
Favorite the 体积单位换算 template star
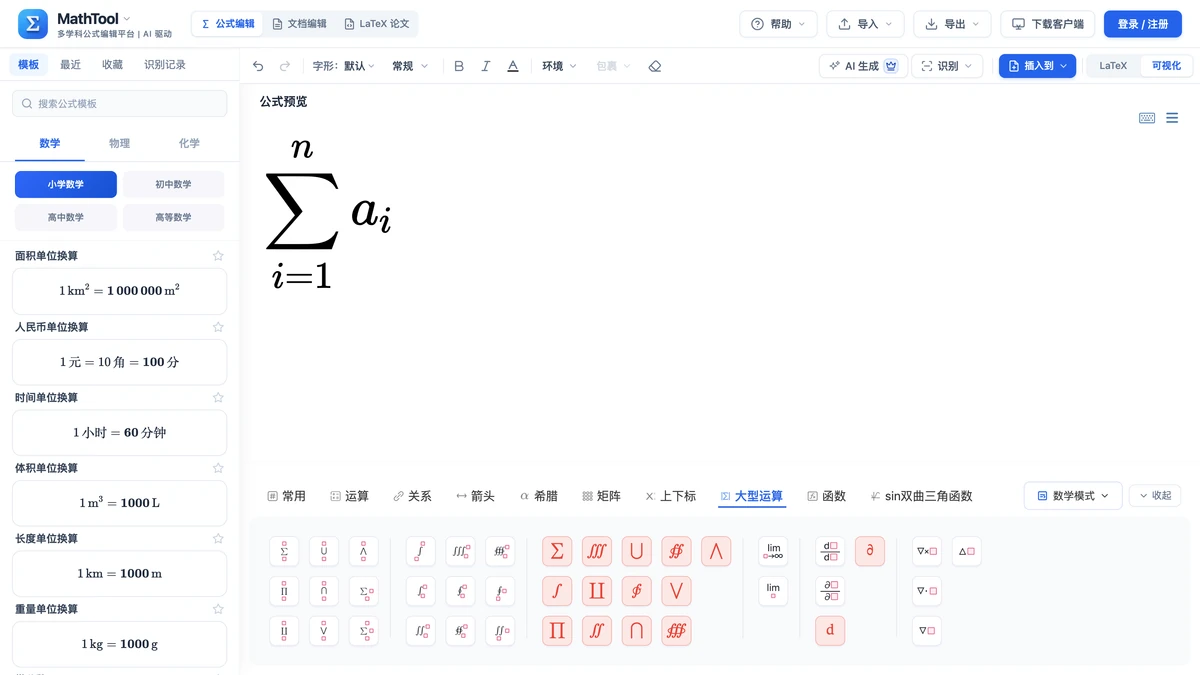(x=218, y=468)
